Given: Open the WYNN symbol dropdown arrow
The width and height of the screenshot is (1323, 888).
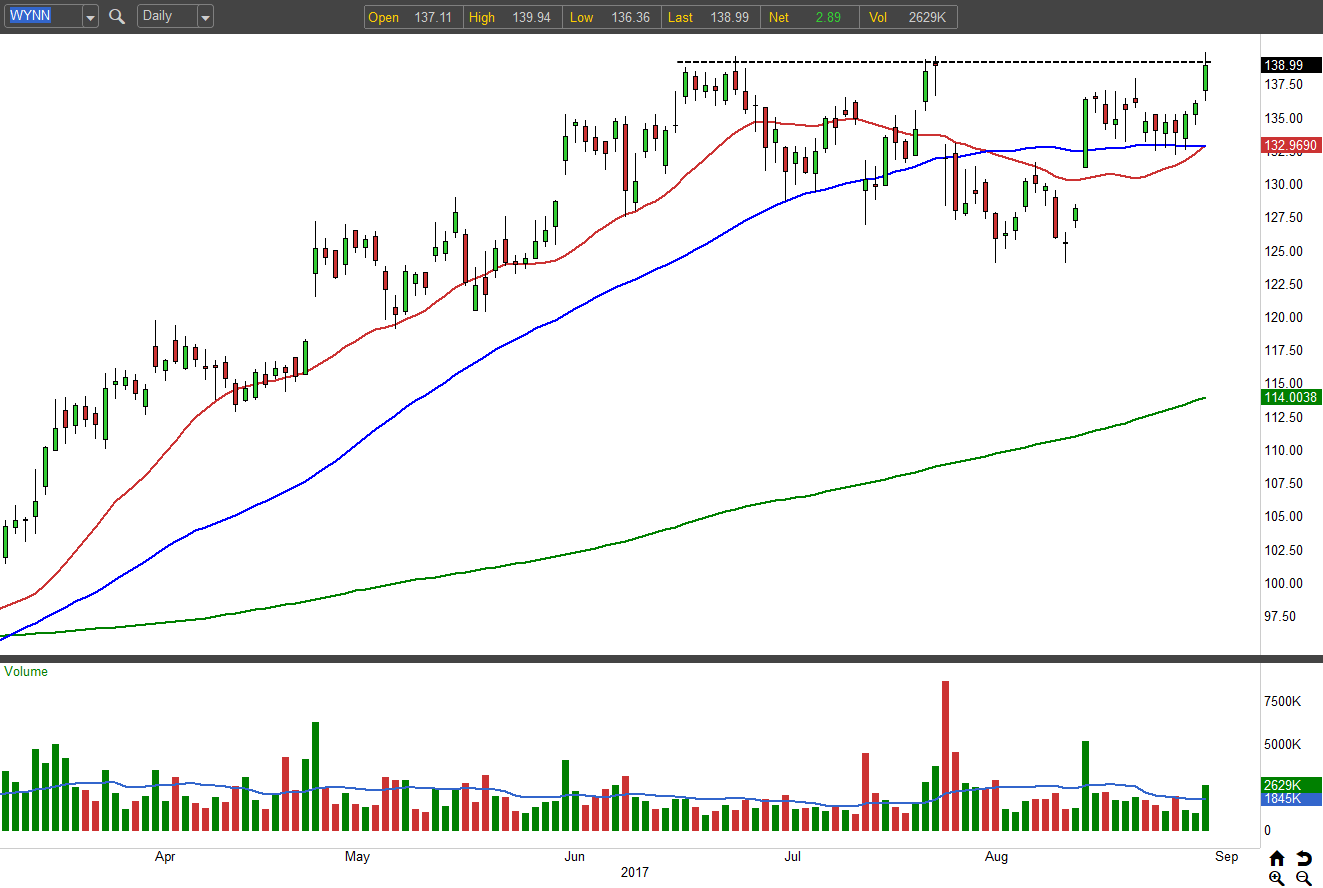Looking at the screenshot, I should point(90,17).
